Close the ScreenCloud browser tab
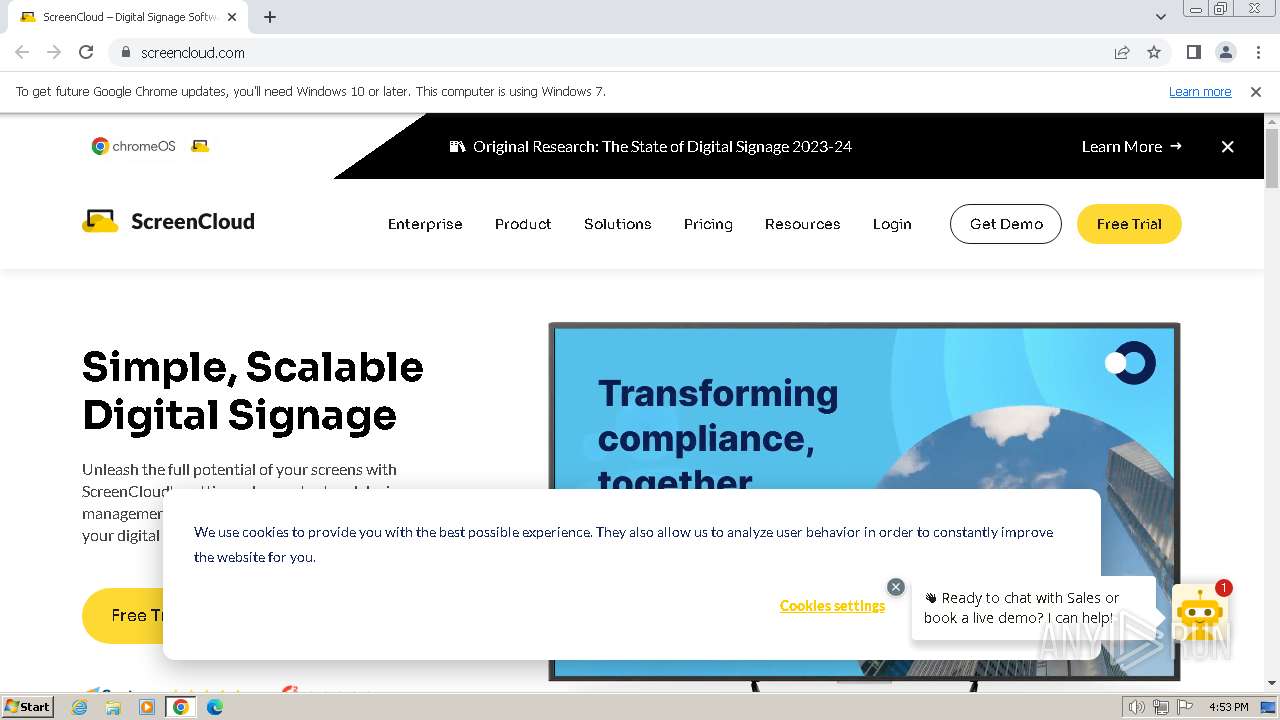The image size is (1280, 720). 232,17
